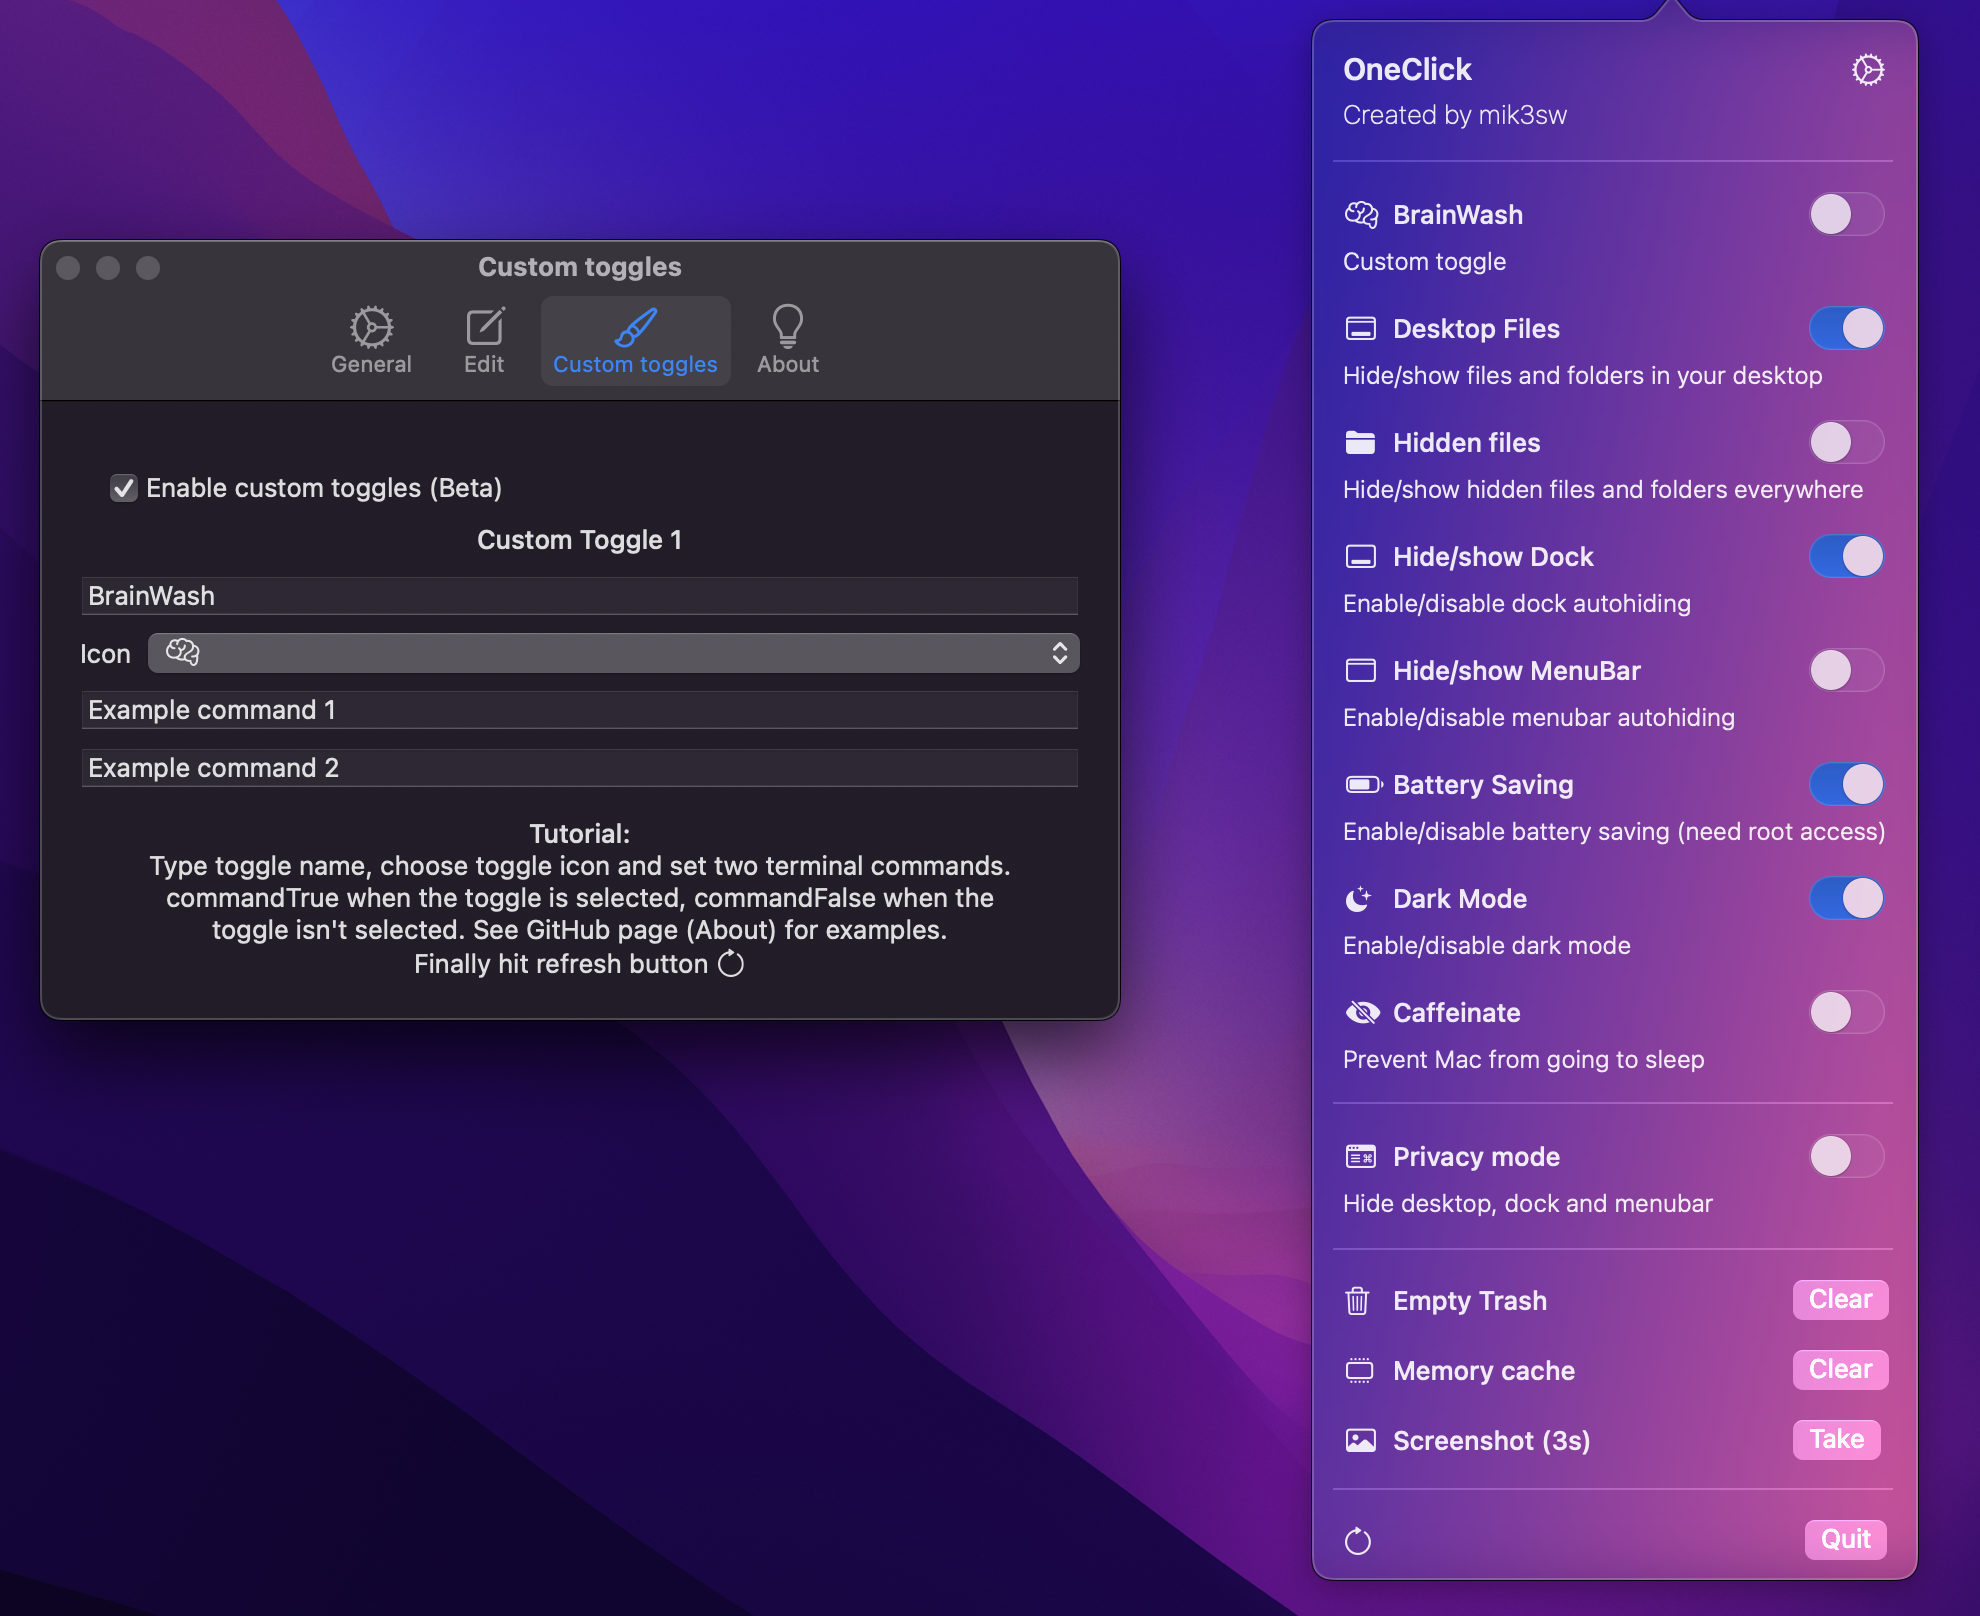Click the Memory cache chip icon

point(1360,1371)
